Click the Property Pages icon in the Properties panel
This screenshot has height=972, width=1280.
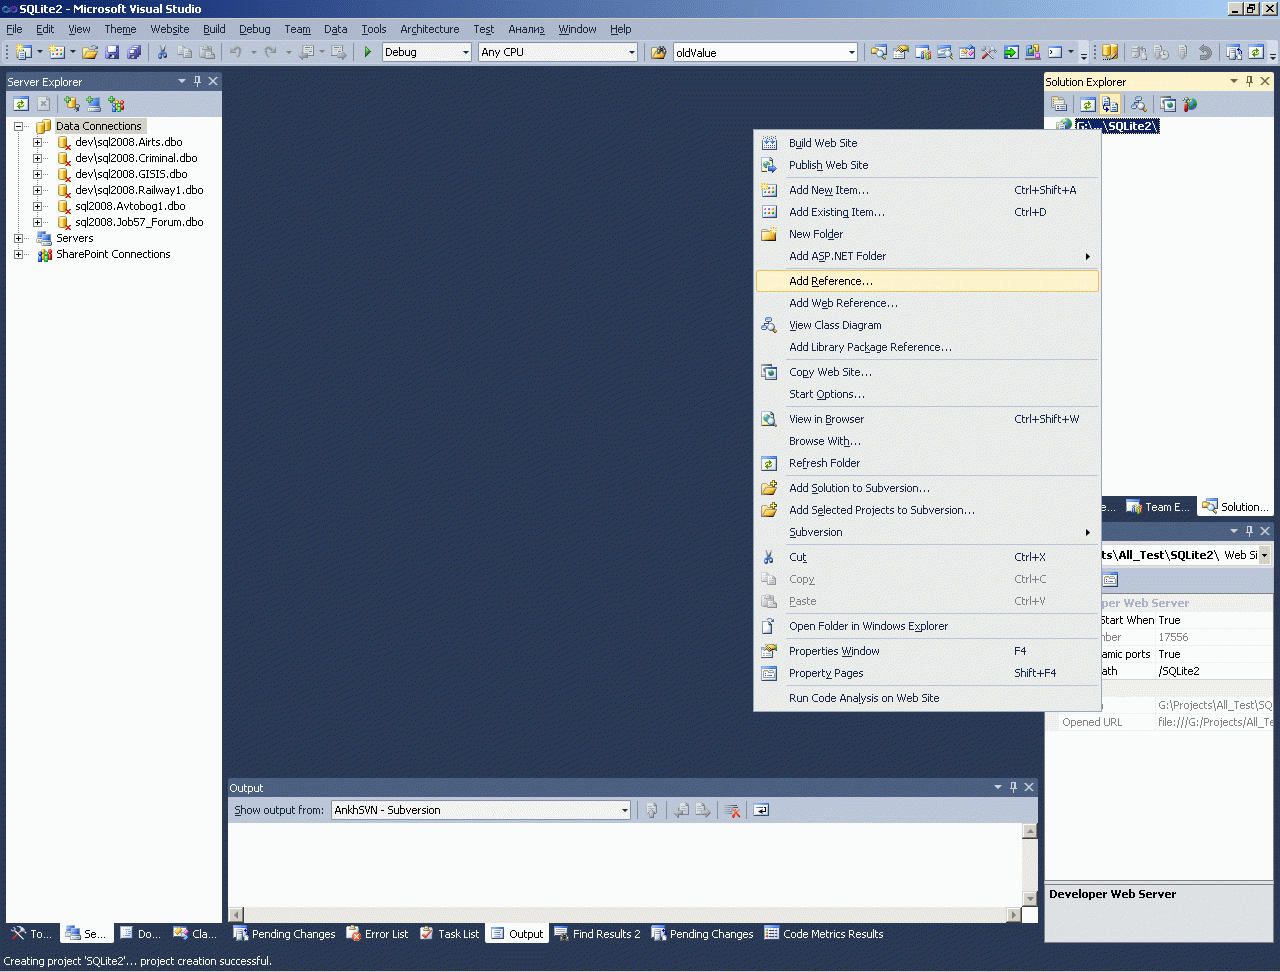click(1110, 580)
